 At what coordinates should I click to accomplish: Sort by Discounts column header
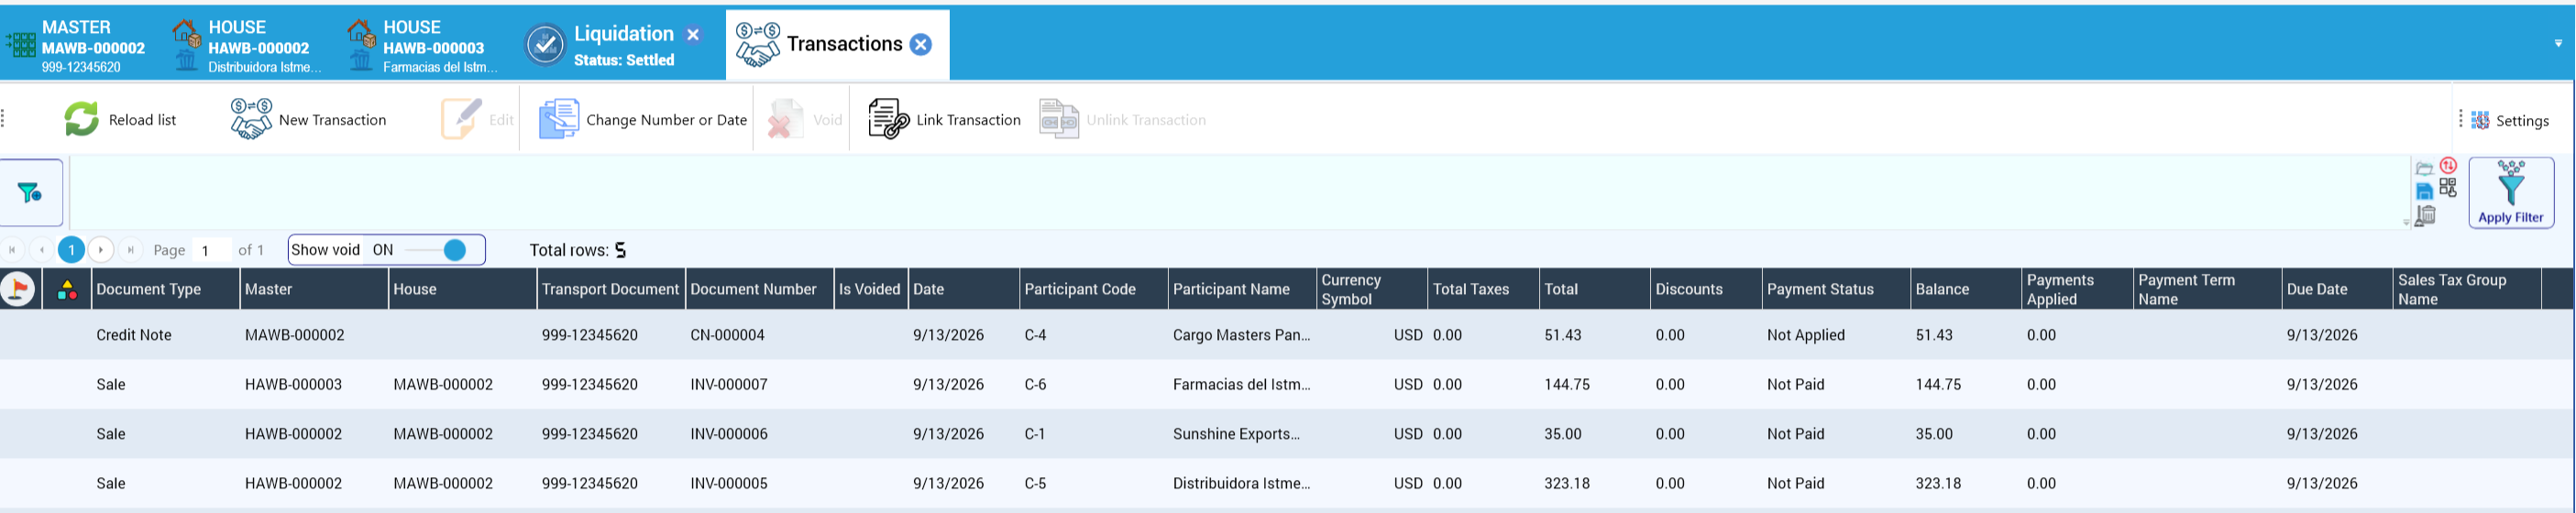pos(1706,289)
